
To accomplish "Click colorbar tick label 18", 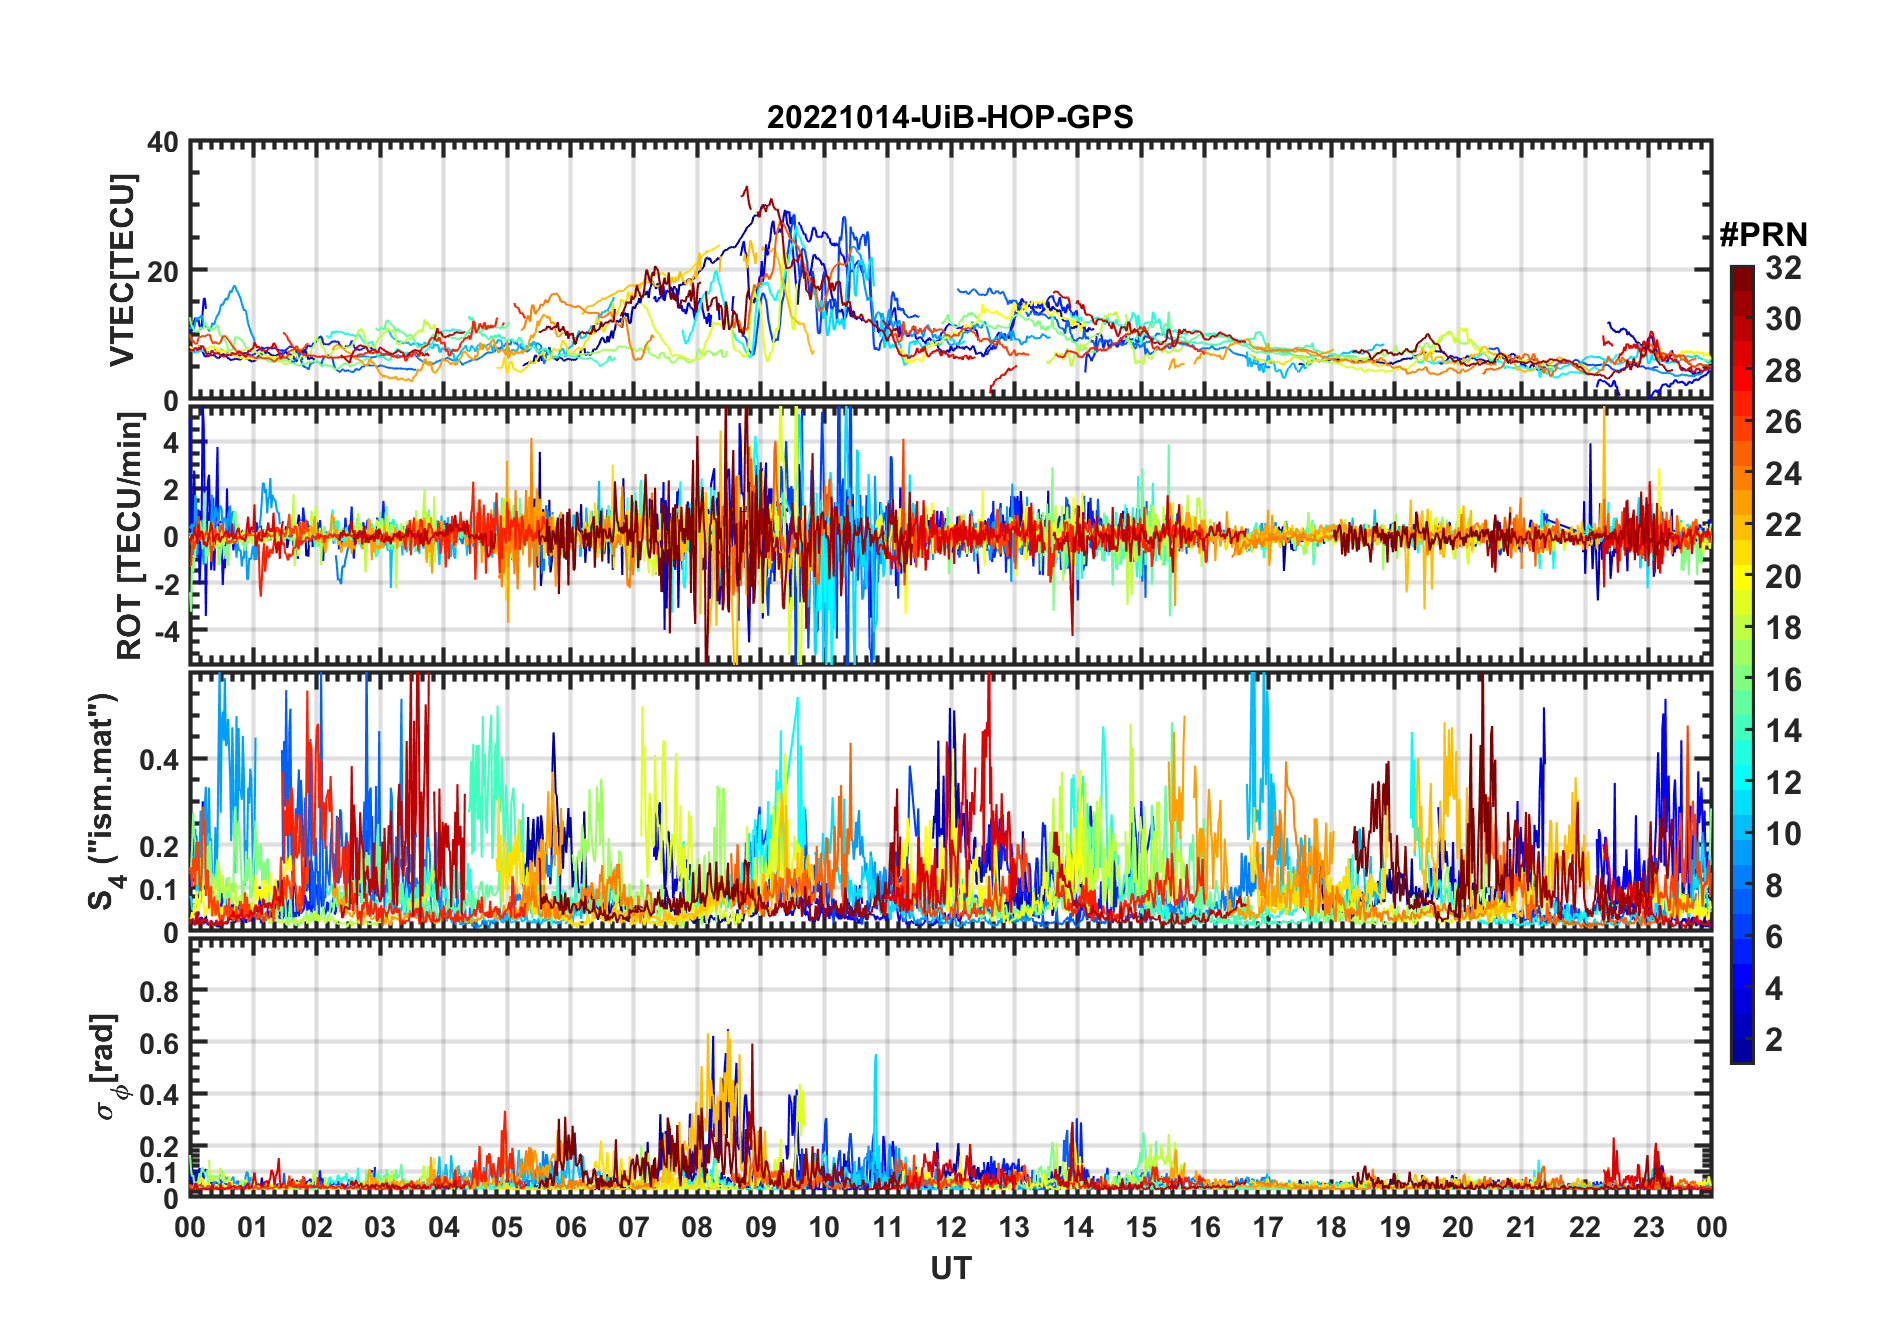I will 1783,628.
